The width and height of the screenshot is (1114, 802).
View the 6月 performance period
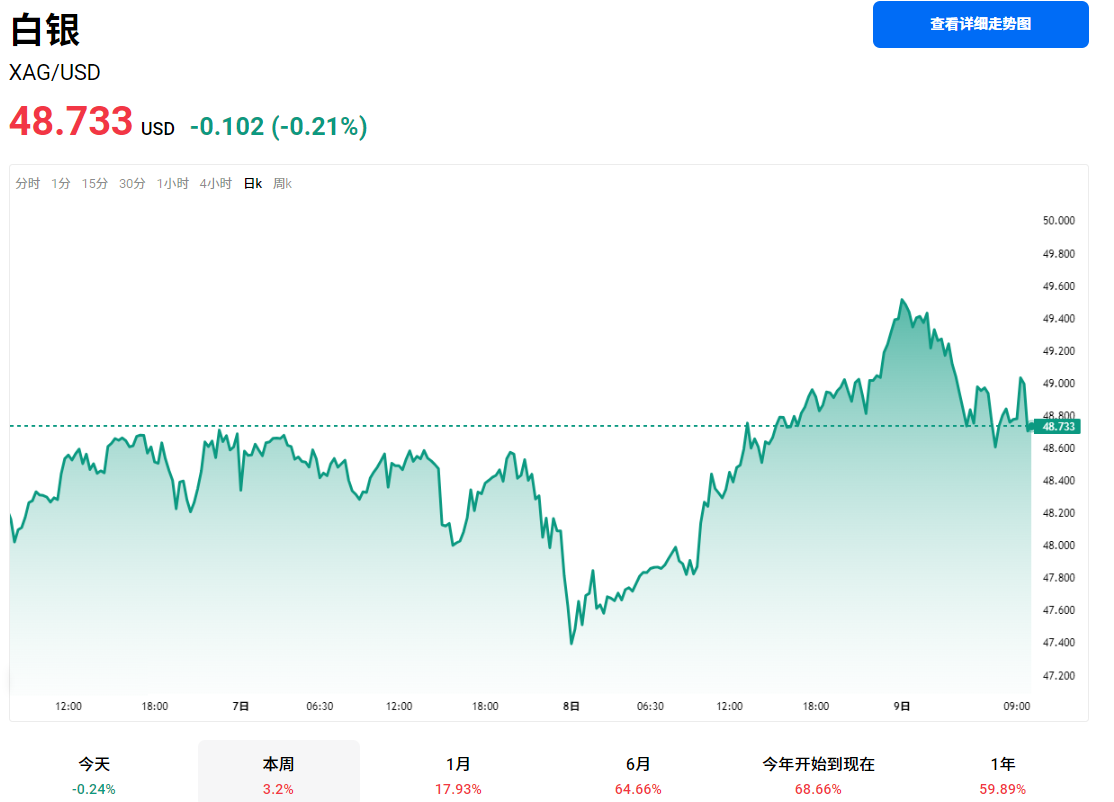tap(638, 774)
